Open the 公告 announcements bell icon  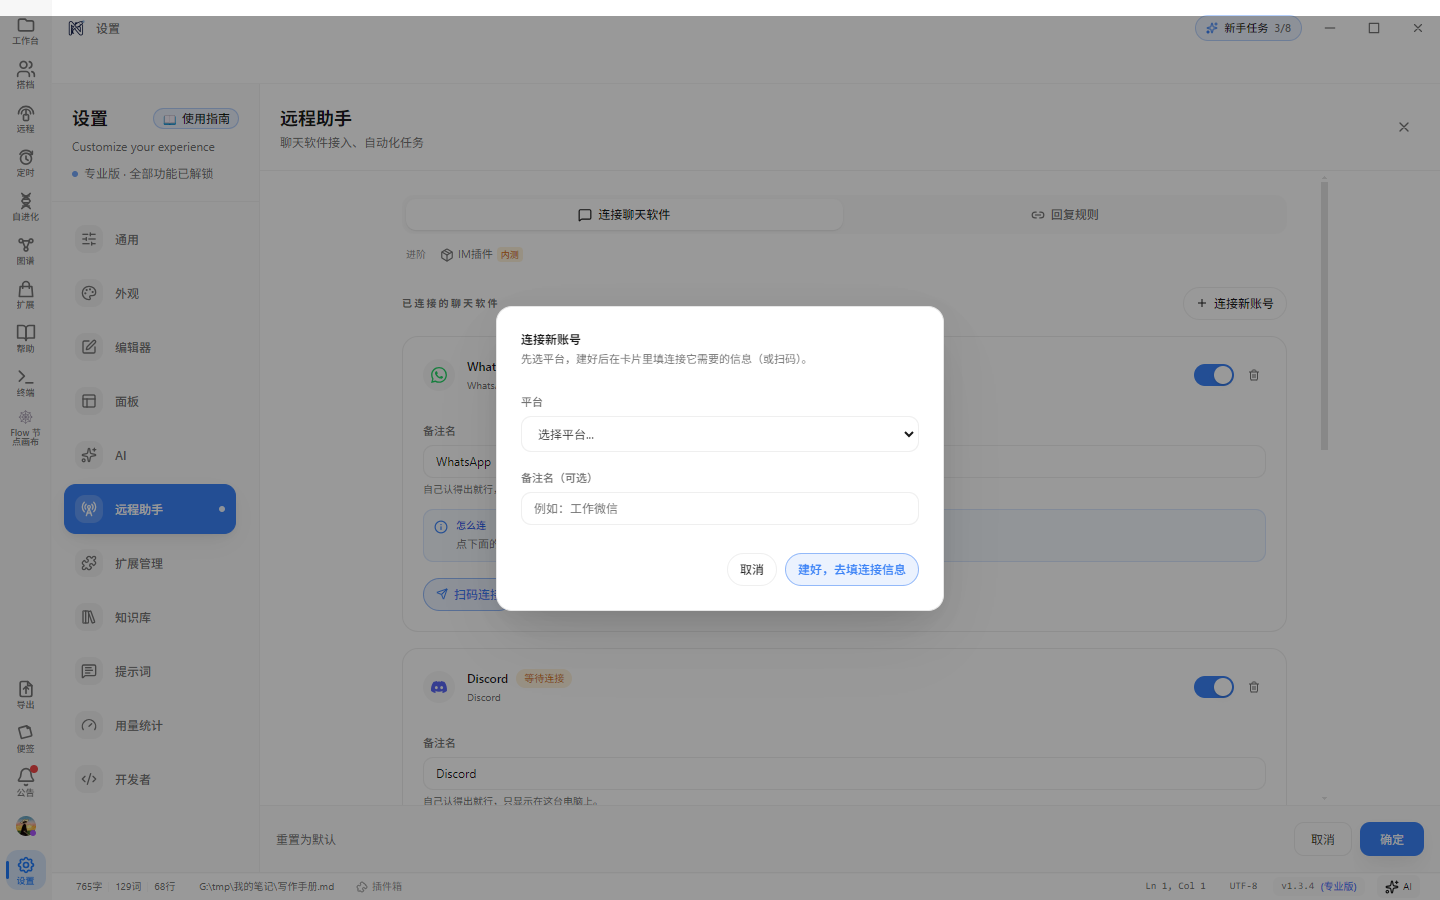click(x=26, y=782)
